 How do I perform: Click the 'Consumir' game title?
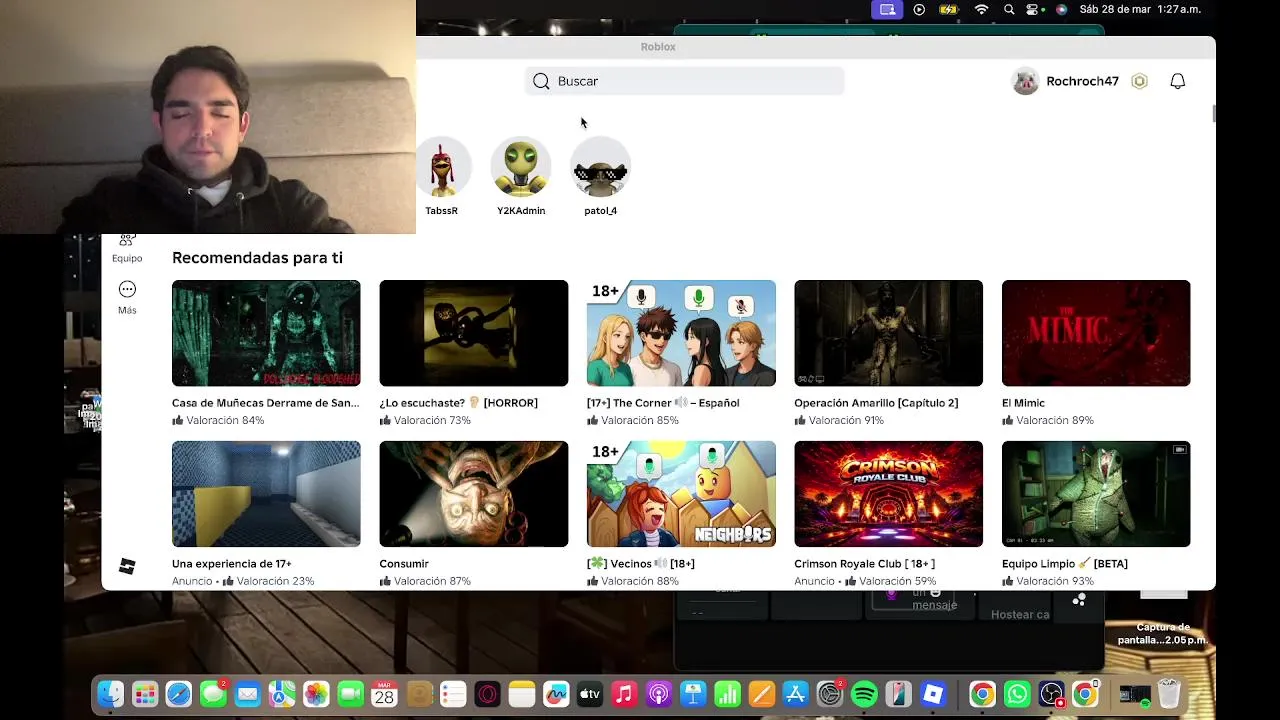[404, 564]
